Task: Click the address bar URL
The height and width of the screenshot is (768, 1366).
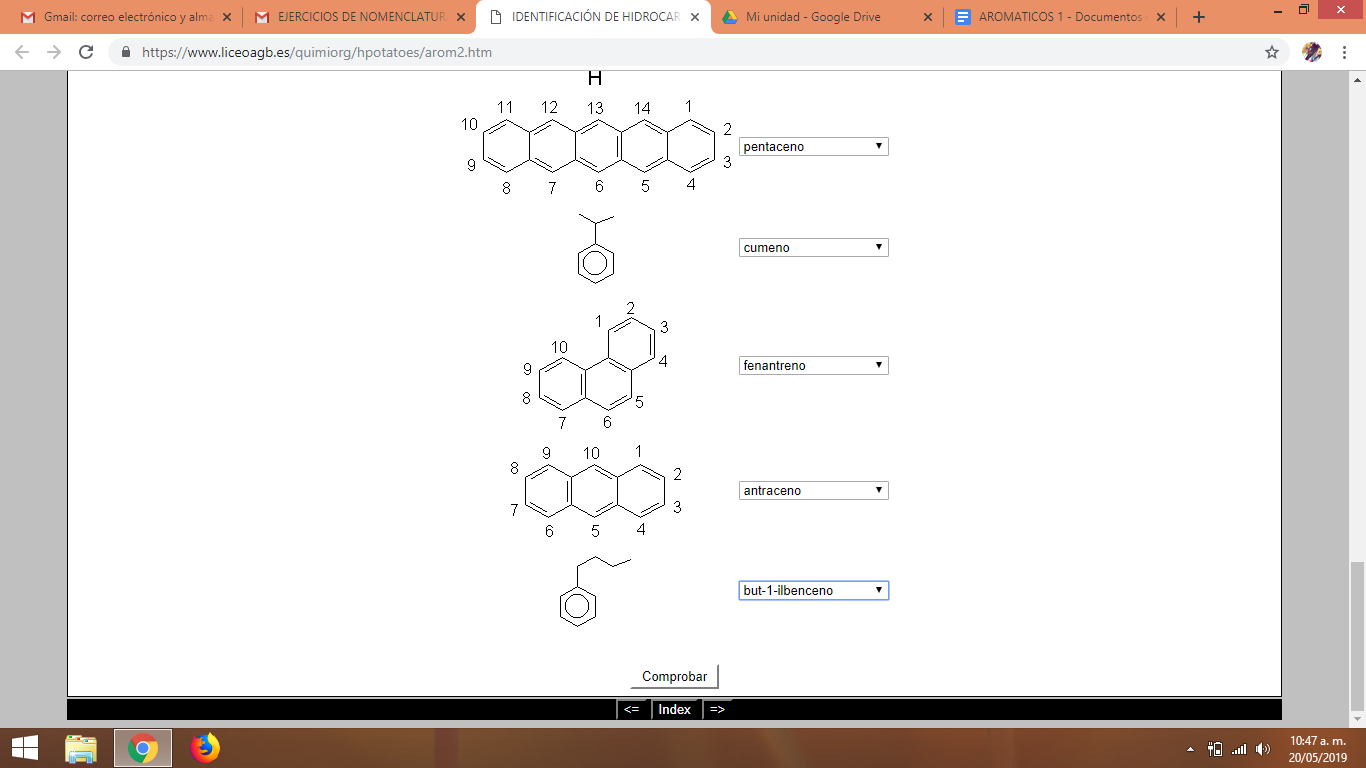Action: (317, 52)
